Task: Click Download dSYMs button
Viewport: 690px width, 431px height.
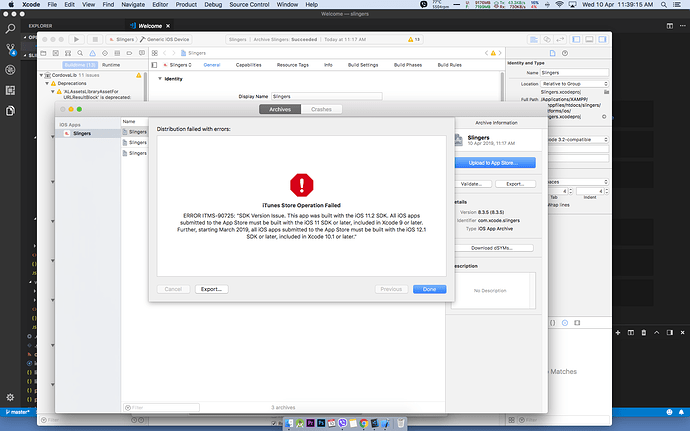Action: [492, 248]
